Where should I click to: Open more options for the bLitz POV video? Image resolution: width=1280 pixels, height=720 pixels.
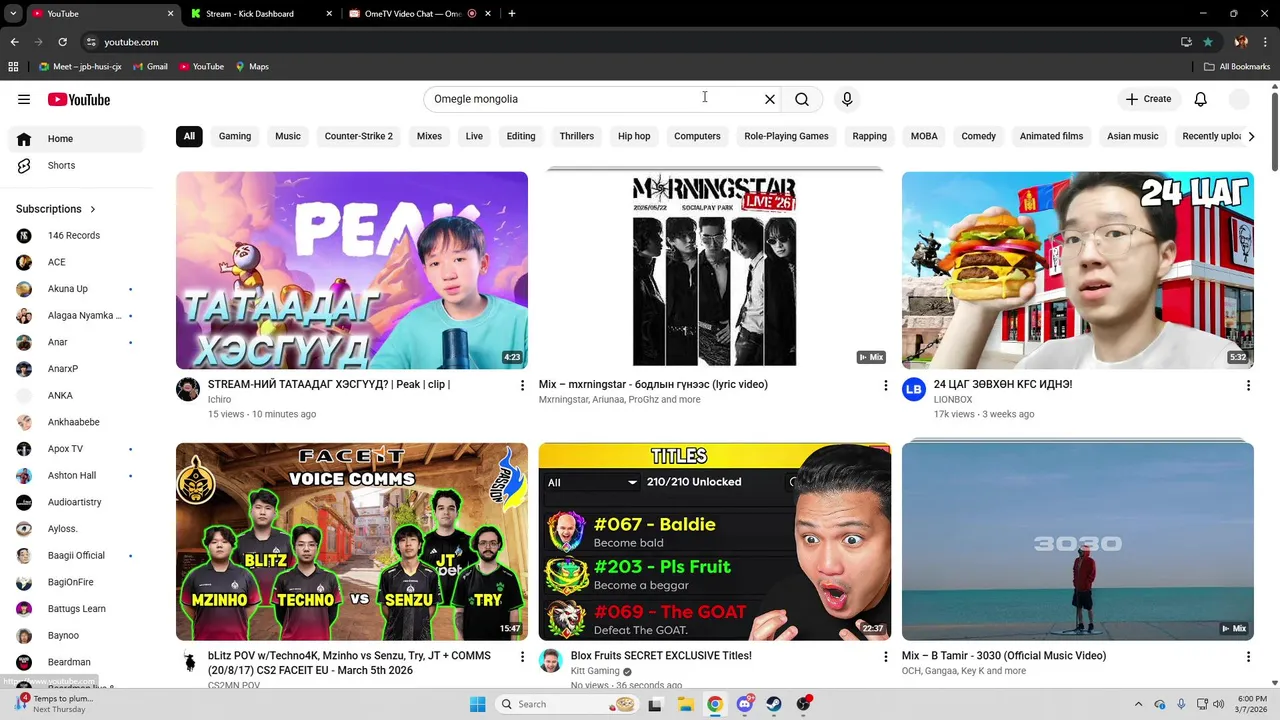tap(522, 657)
